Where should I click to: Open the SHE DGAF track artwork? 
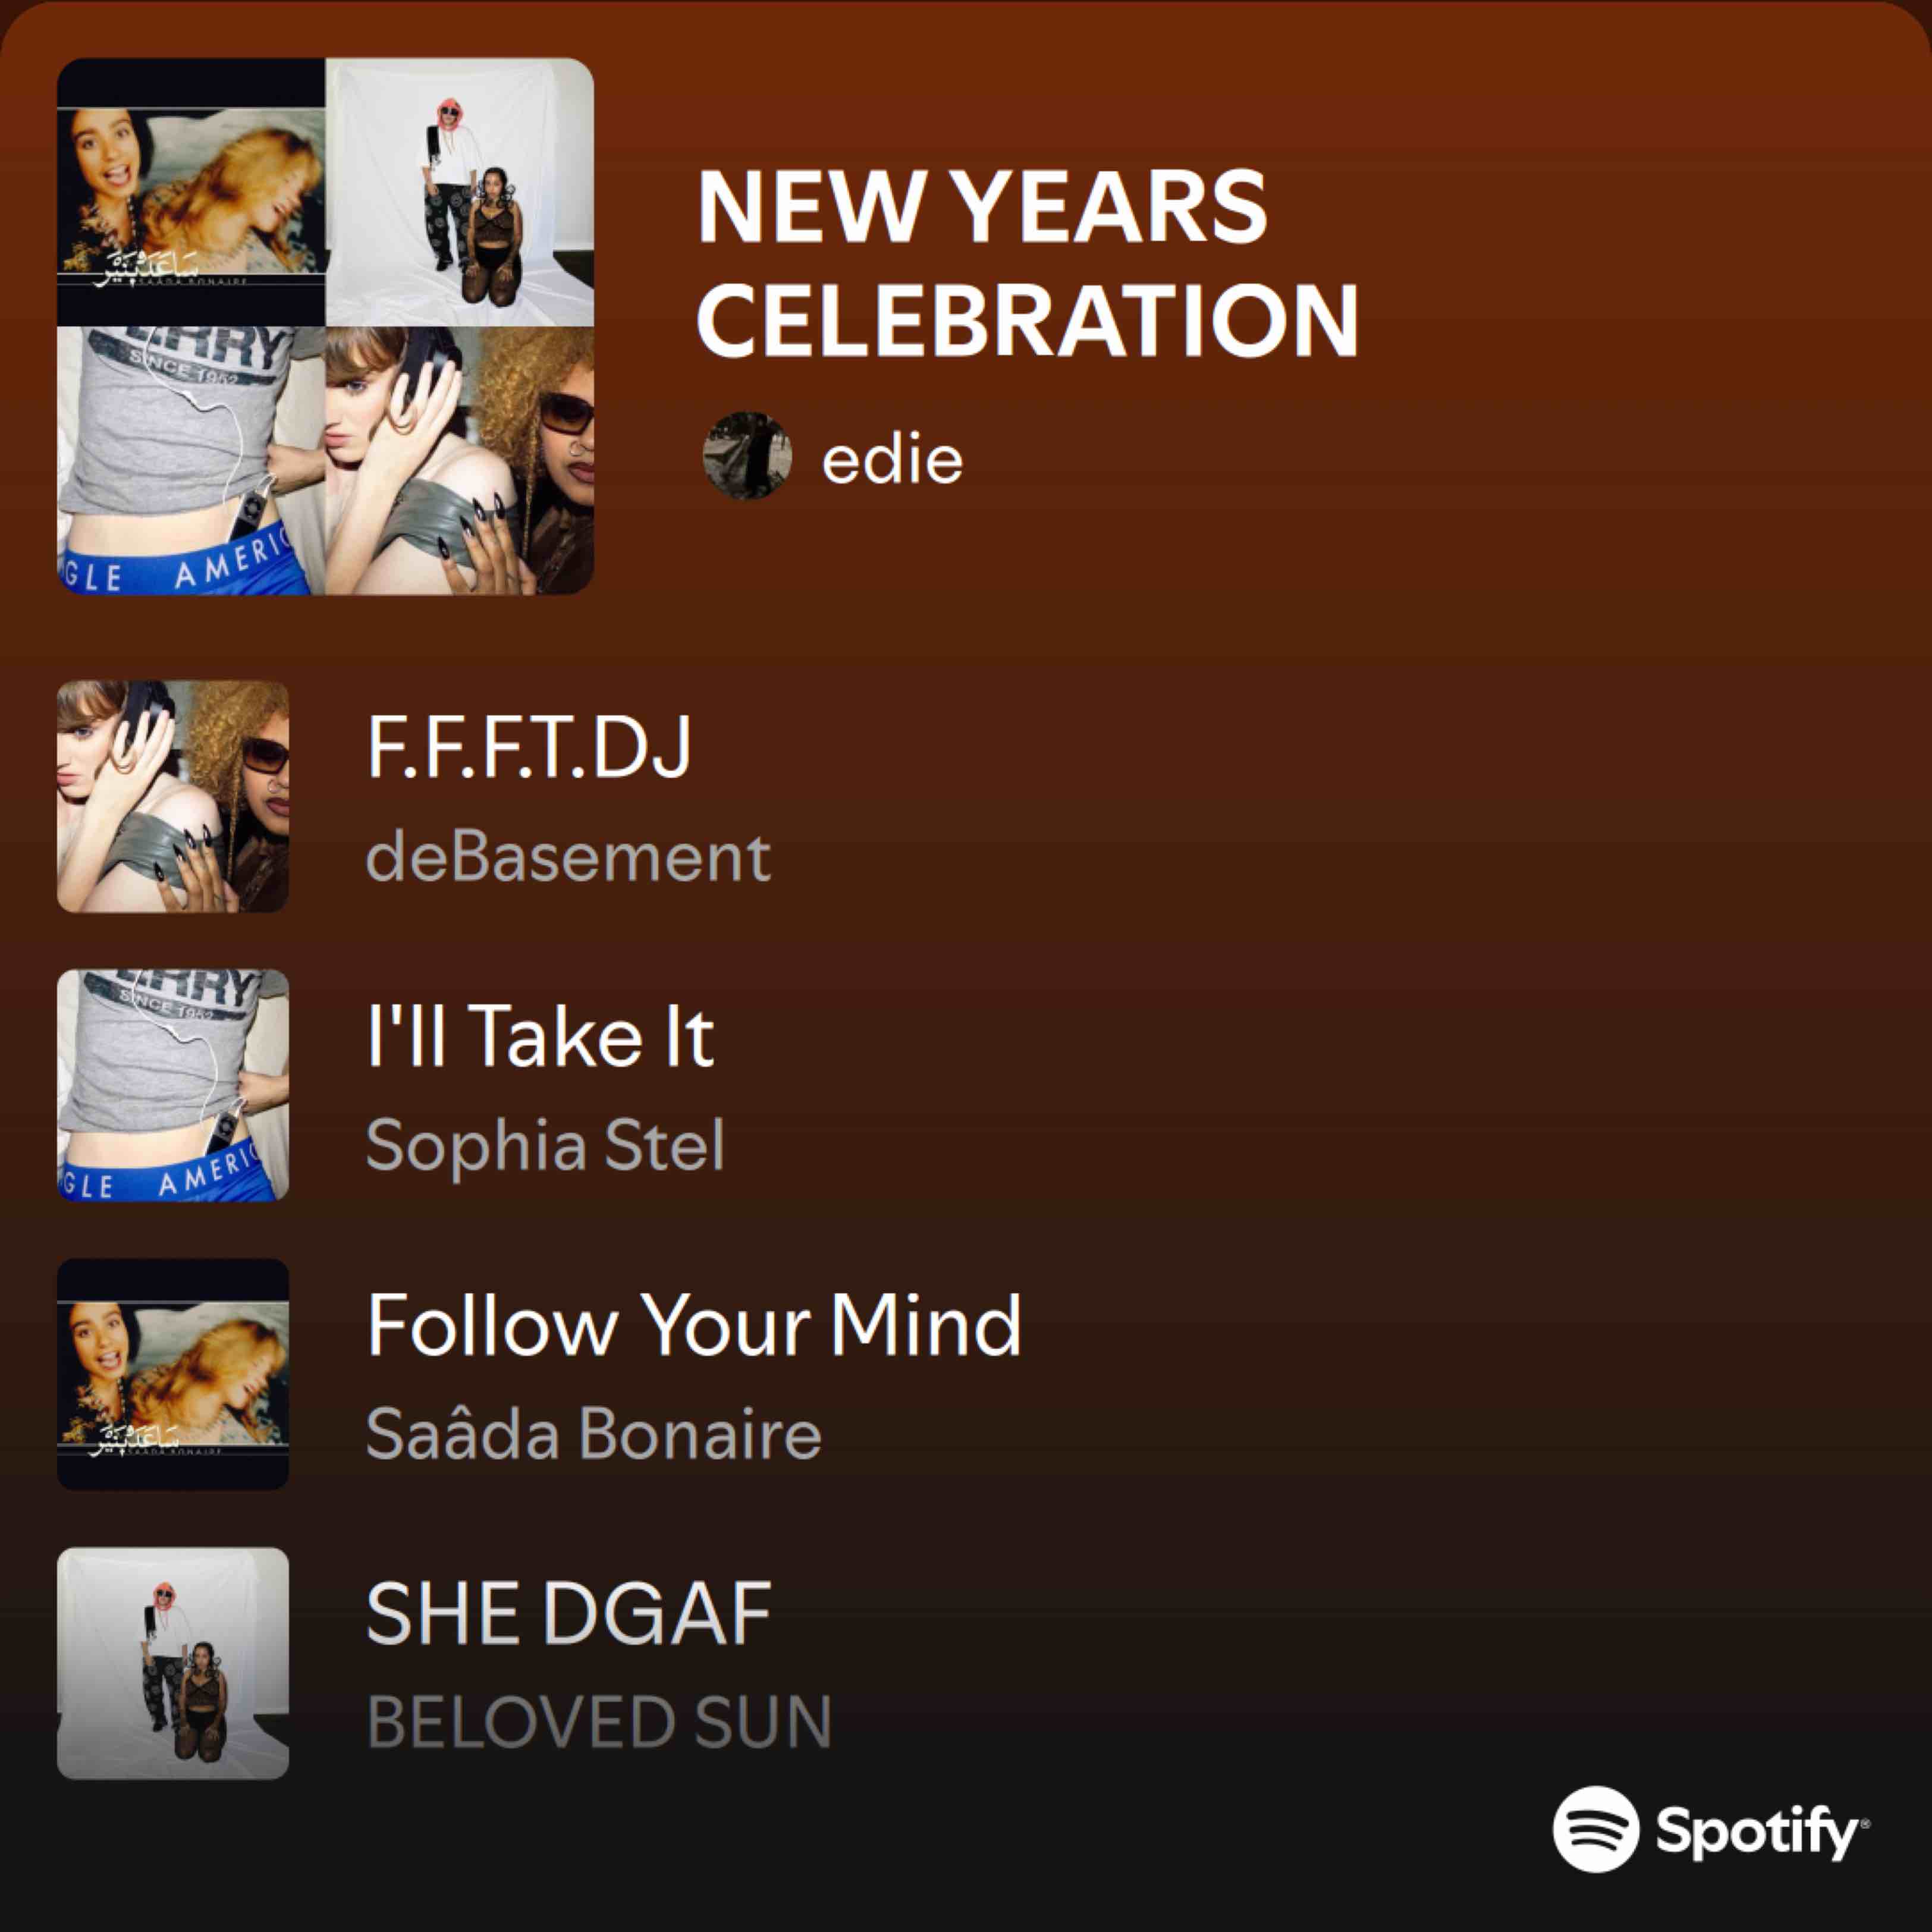(173, 1664)
